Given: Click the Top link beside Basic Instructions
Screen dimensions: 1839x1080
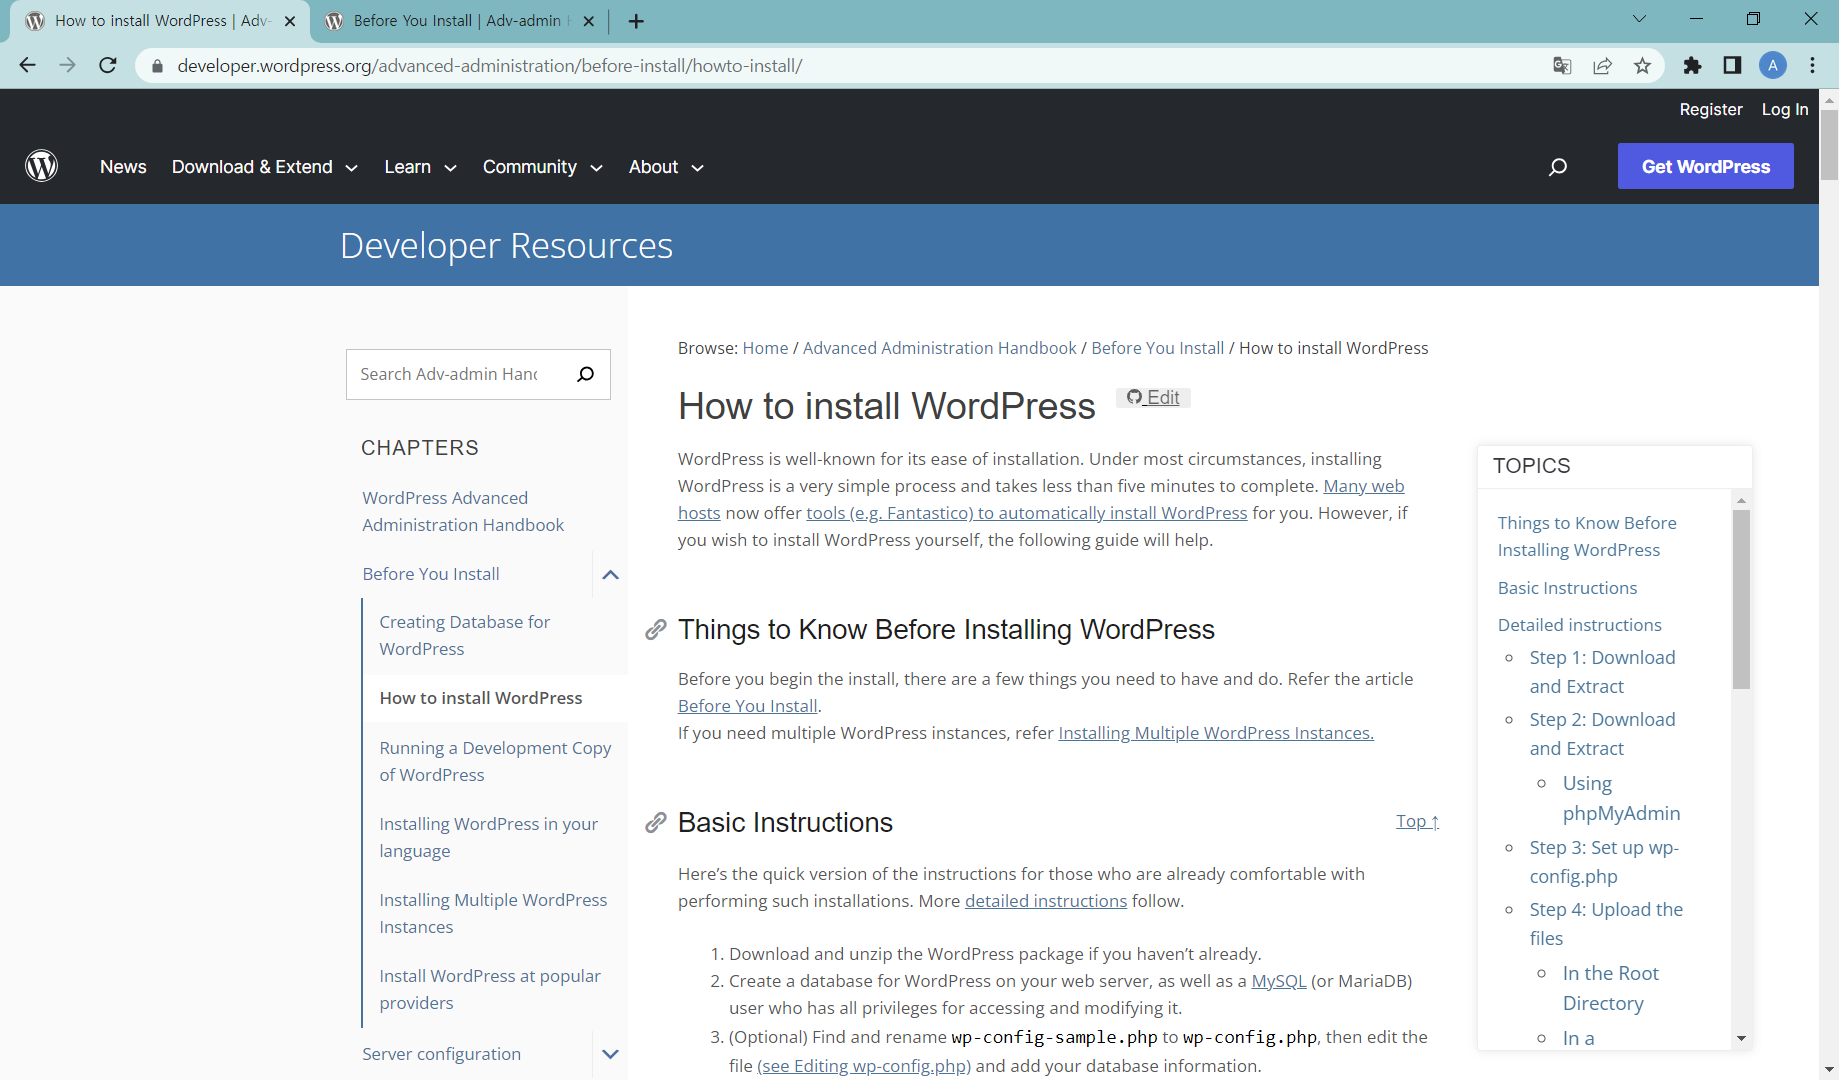Looking at the screenshot, I should 1417,821.
